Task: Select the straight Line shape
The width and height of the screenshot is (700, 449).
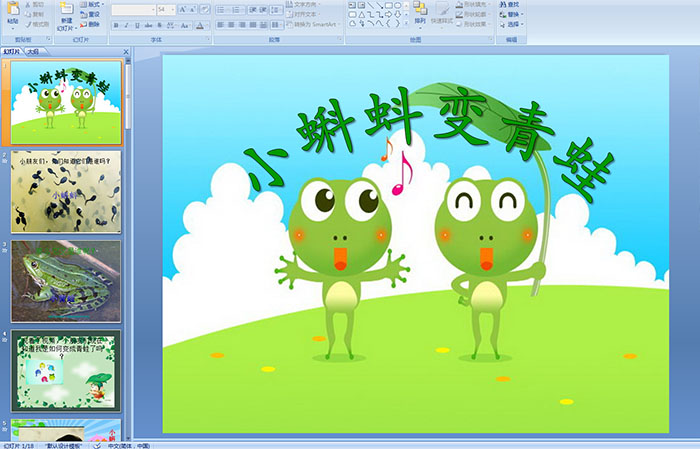Action: pos(371,5)
